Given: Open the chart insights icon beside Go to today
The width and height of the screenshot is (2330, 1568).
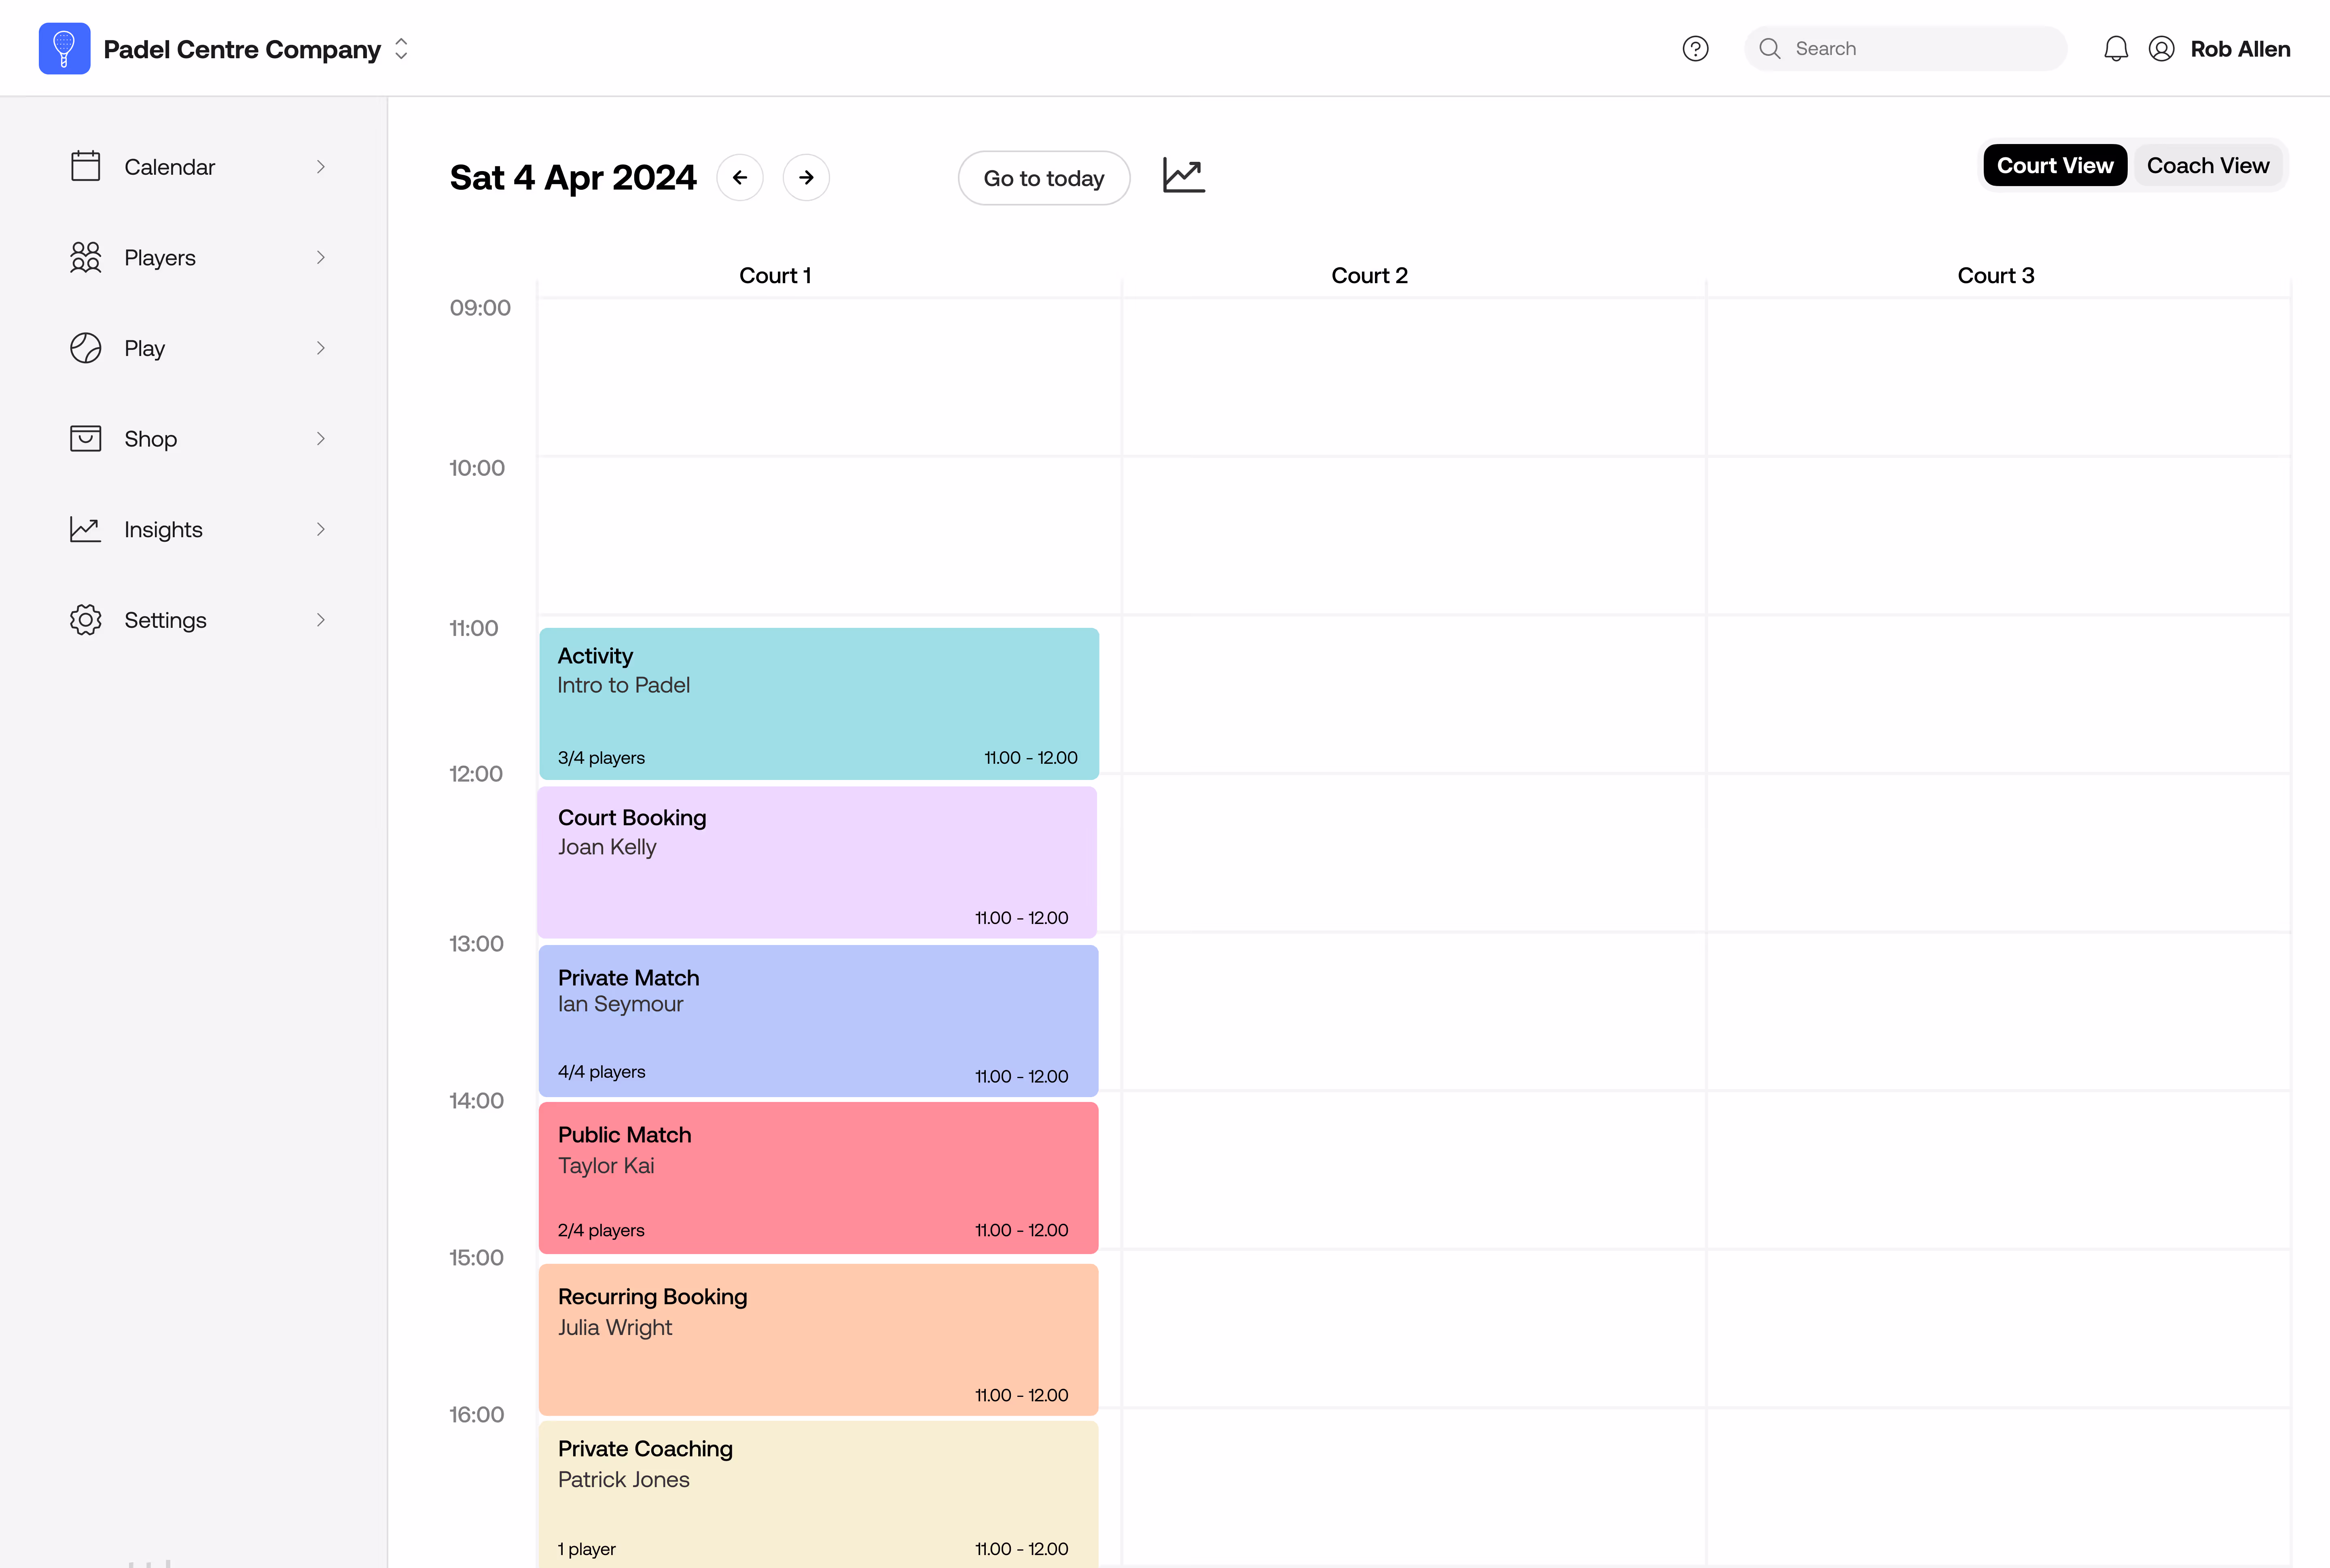Looking at the screenshot, I should (1184, 176).
